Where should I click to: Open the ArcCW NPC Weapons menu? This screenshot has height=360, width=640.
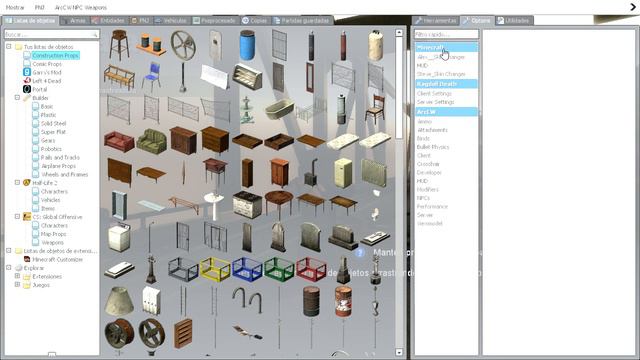click(x=81, y=7)
